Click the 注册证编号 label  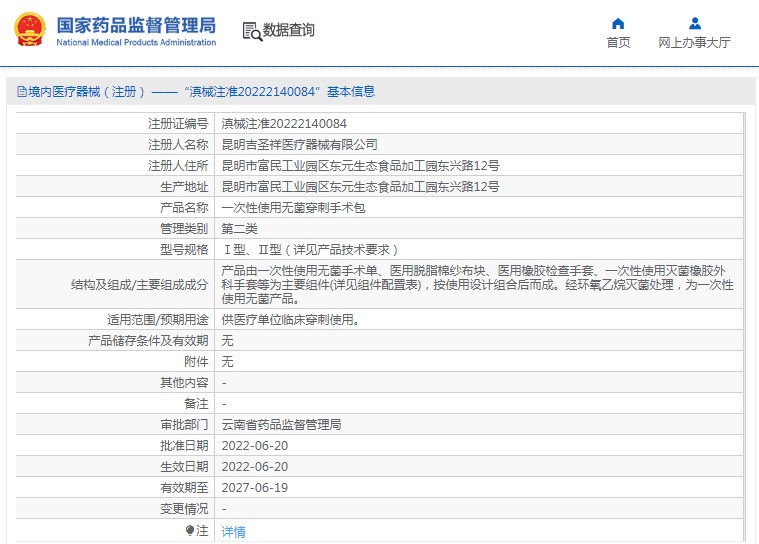pyautogui.click(x=178, y=124)
